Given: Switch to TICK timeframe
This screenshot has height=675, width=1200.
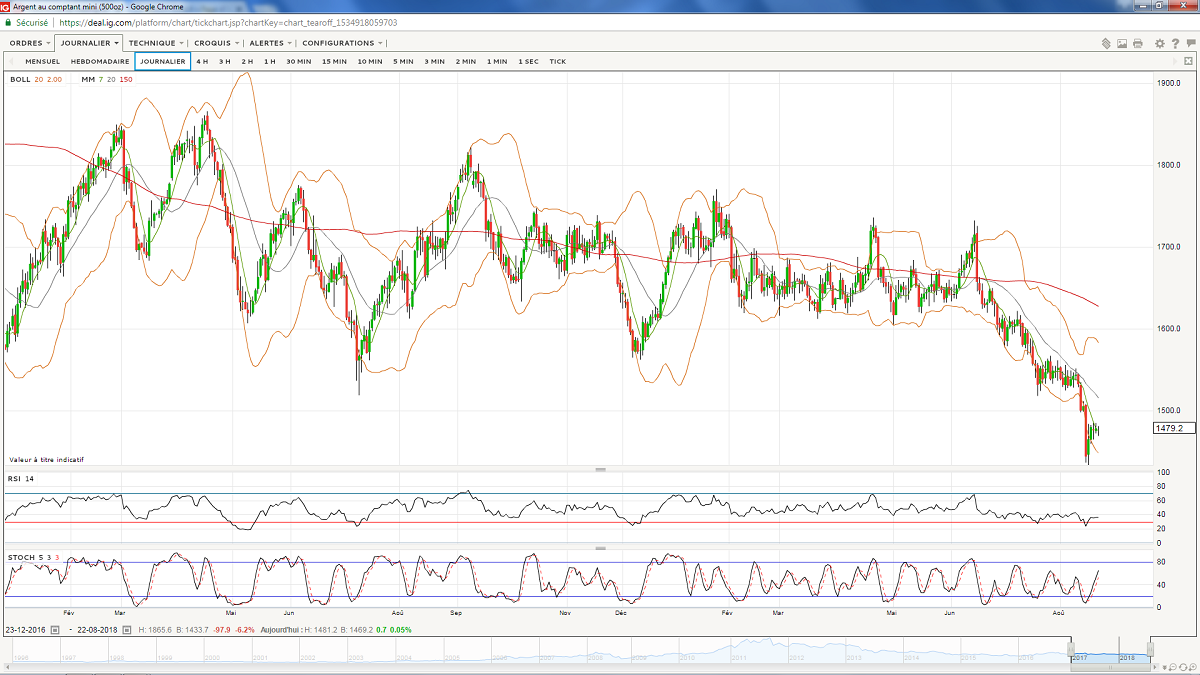Looking at the screenshot, I should (x=558, y=61).
